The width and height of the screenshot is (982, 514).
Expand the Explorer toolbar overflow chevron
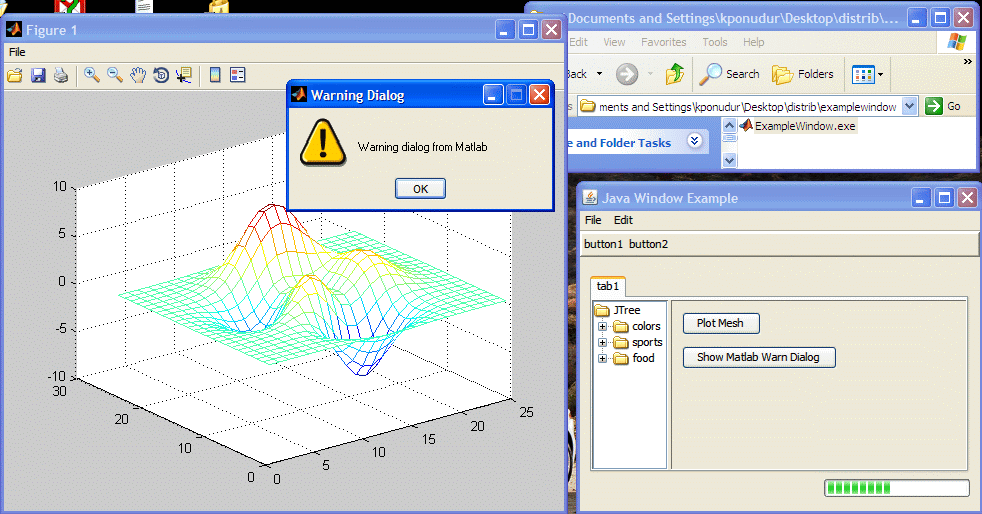pos(968,61)
